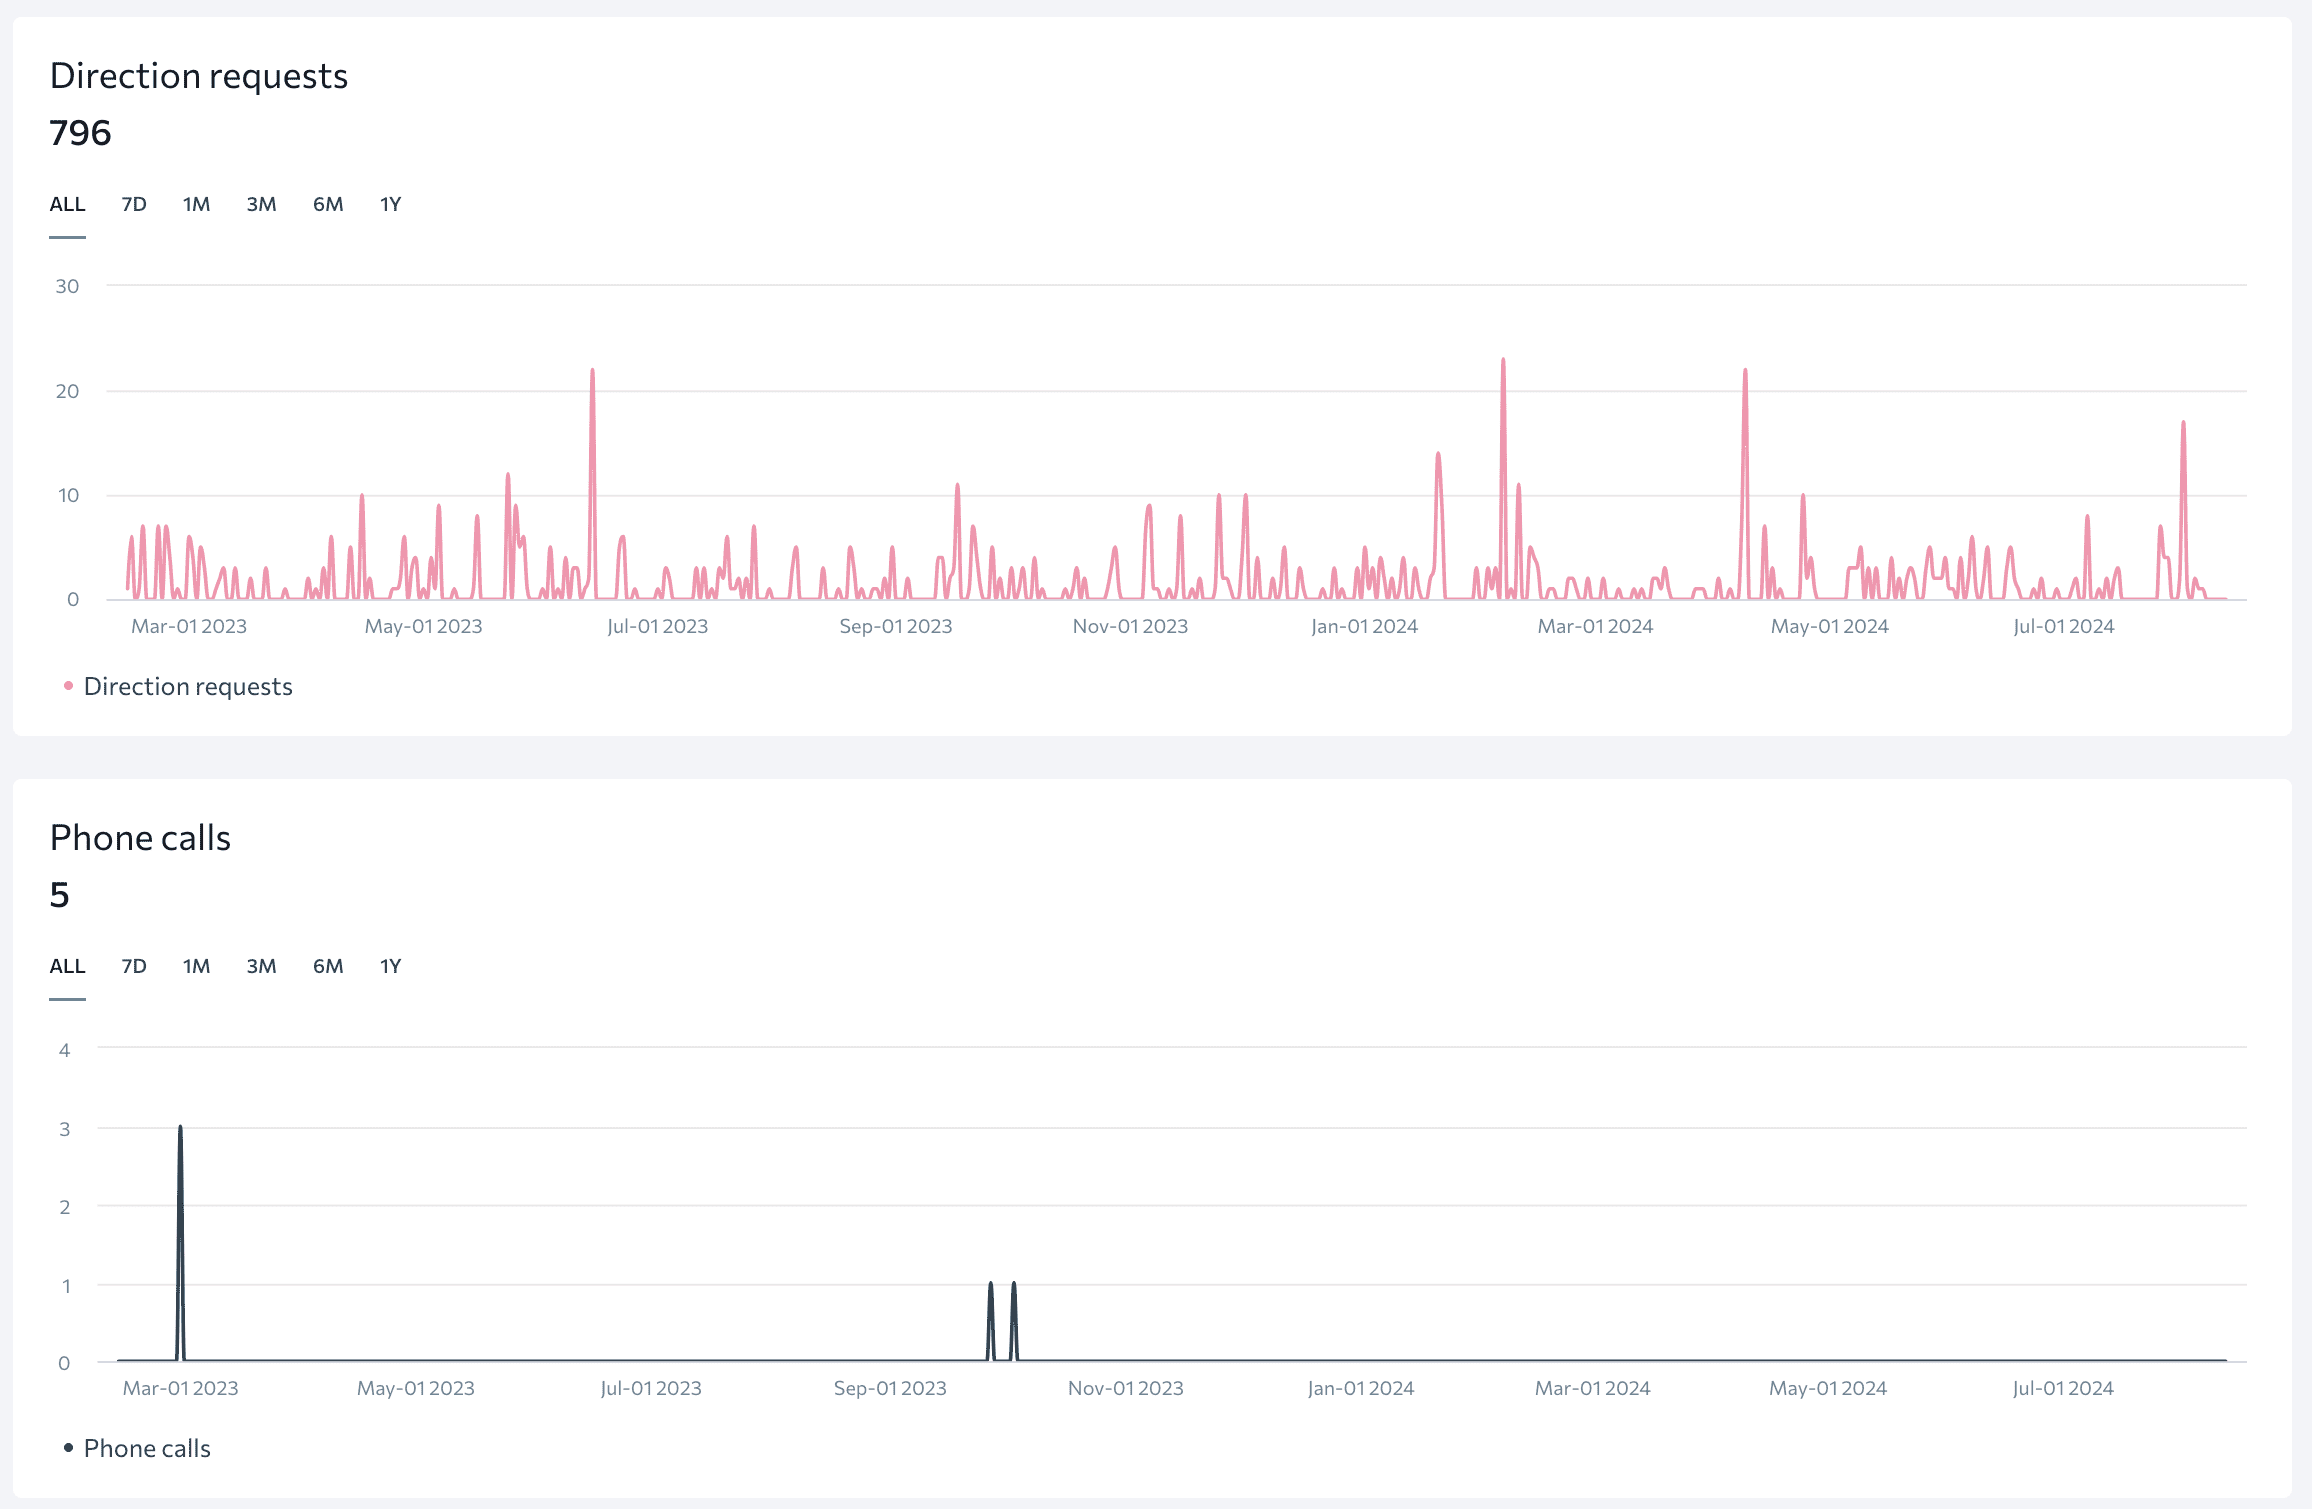Viewport: 2312px width, 1509px height.
Task: Select ALL range in Phone calls chart
Action: pos(68,966)
